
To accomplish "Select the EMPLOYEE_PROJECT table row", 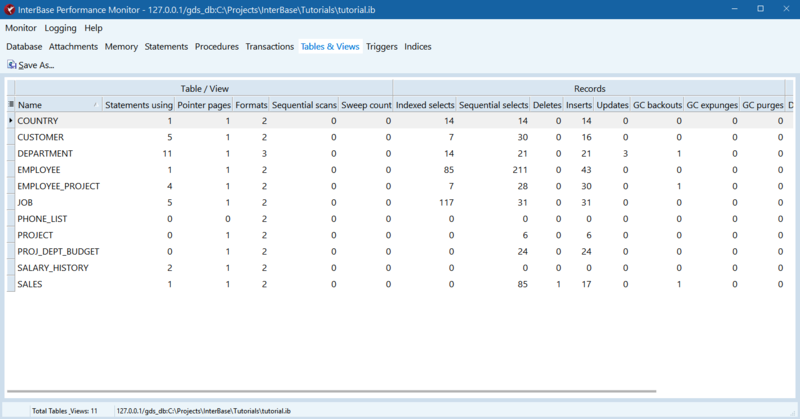I will [x=400, y=186].
